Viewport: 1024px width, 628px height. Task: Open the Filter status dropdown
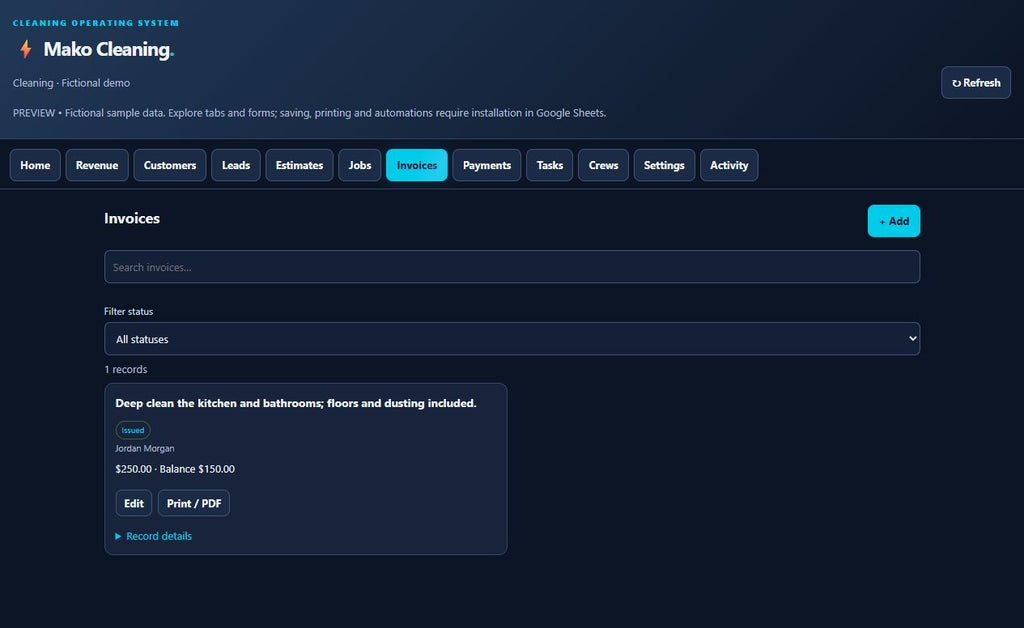pos(512,339)
